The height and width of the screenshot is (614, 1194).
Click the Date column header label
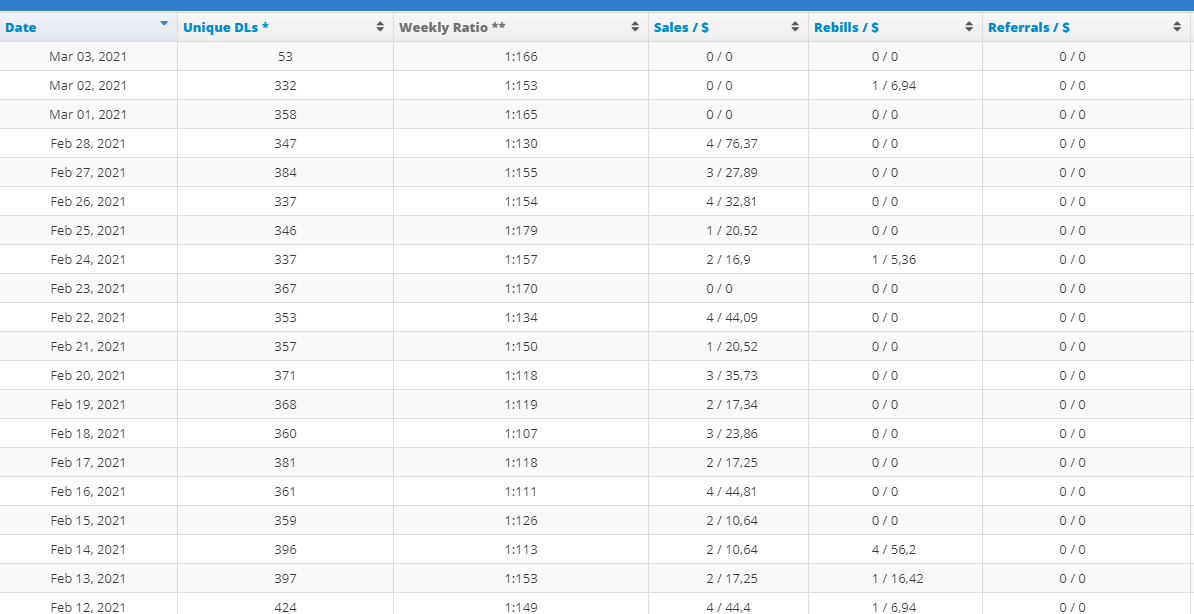21,27
